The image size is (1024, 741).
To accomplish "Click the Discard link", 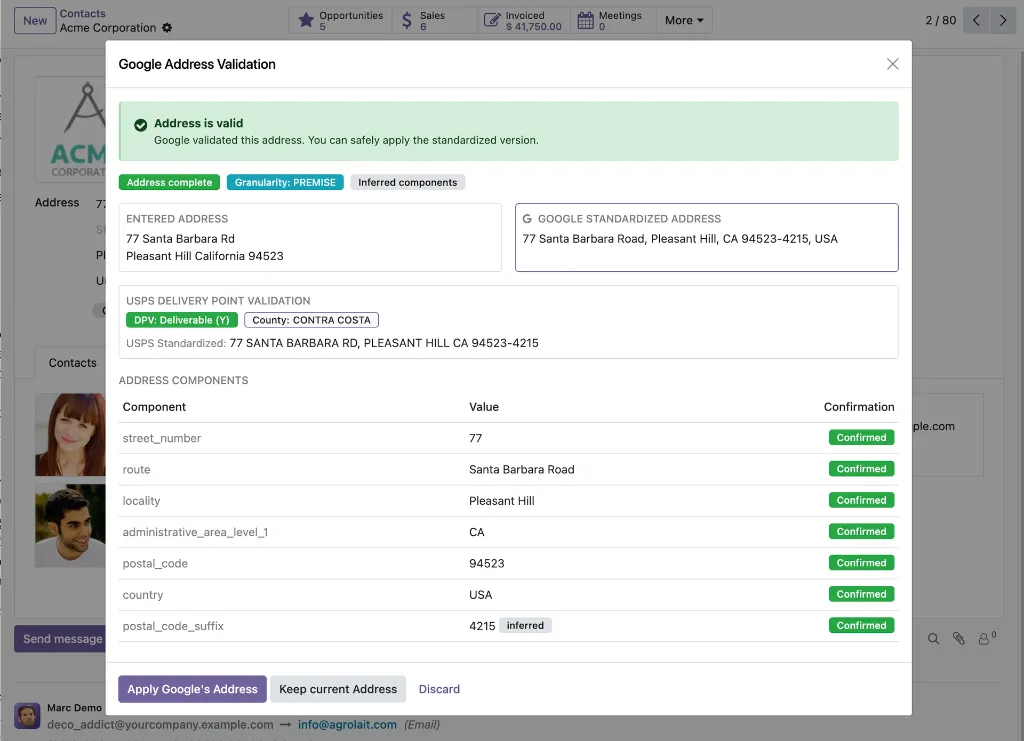I will (439, 689).
